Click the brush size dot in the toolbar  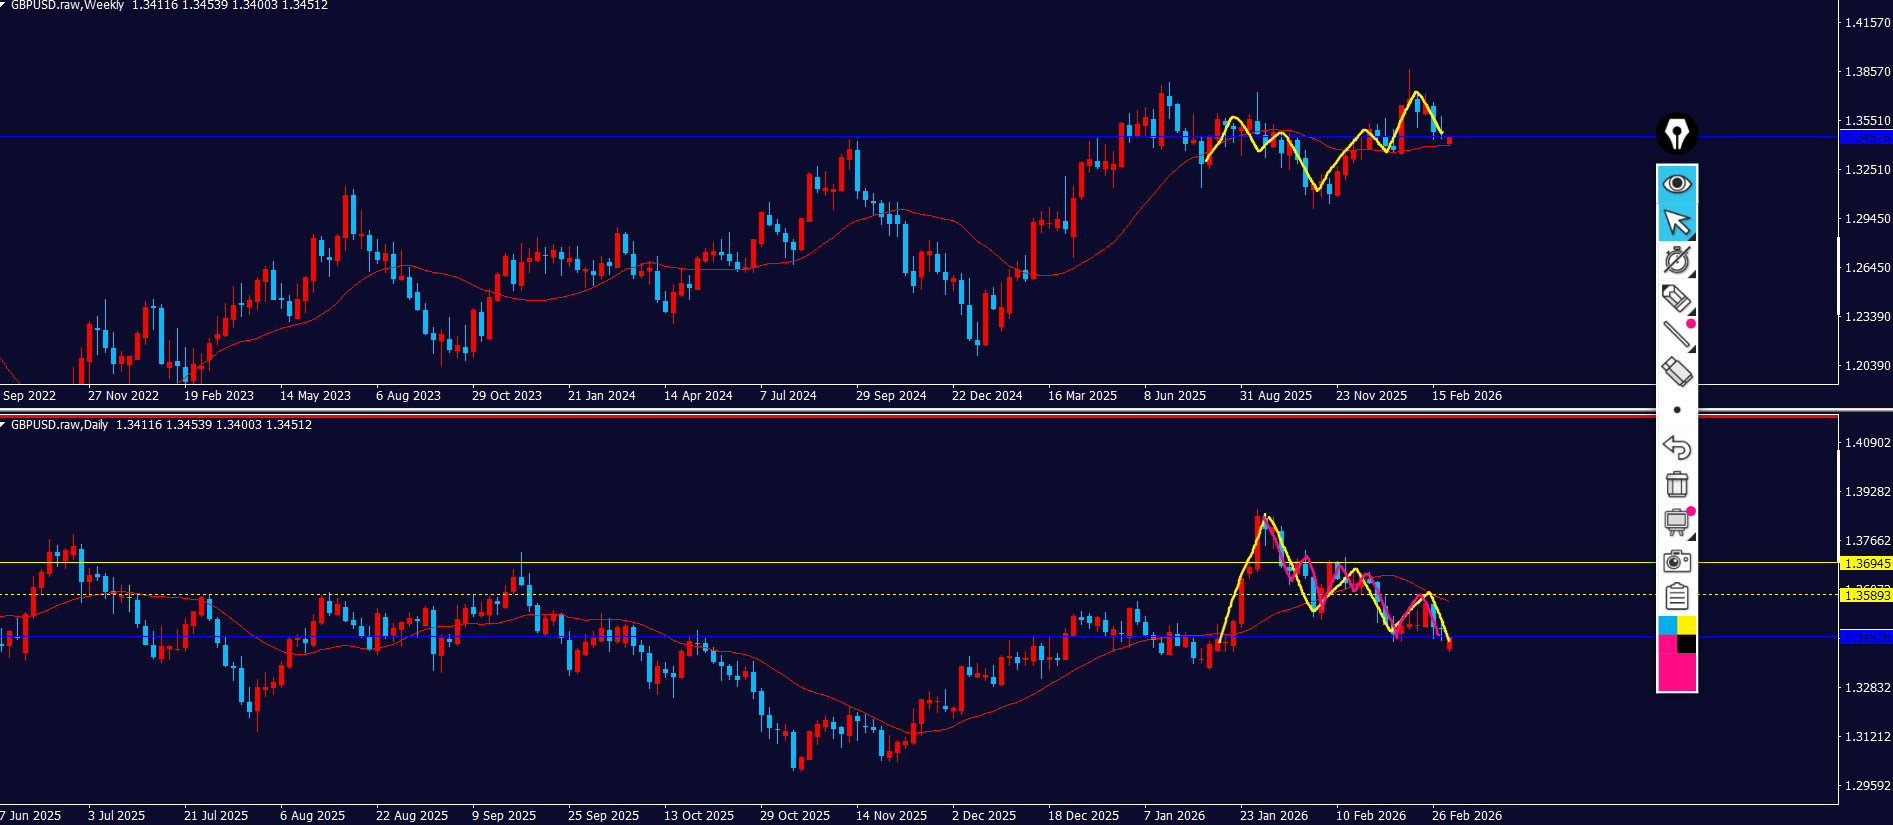click(1677, 410)
